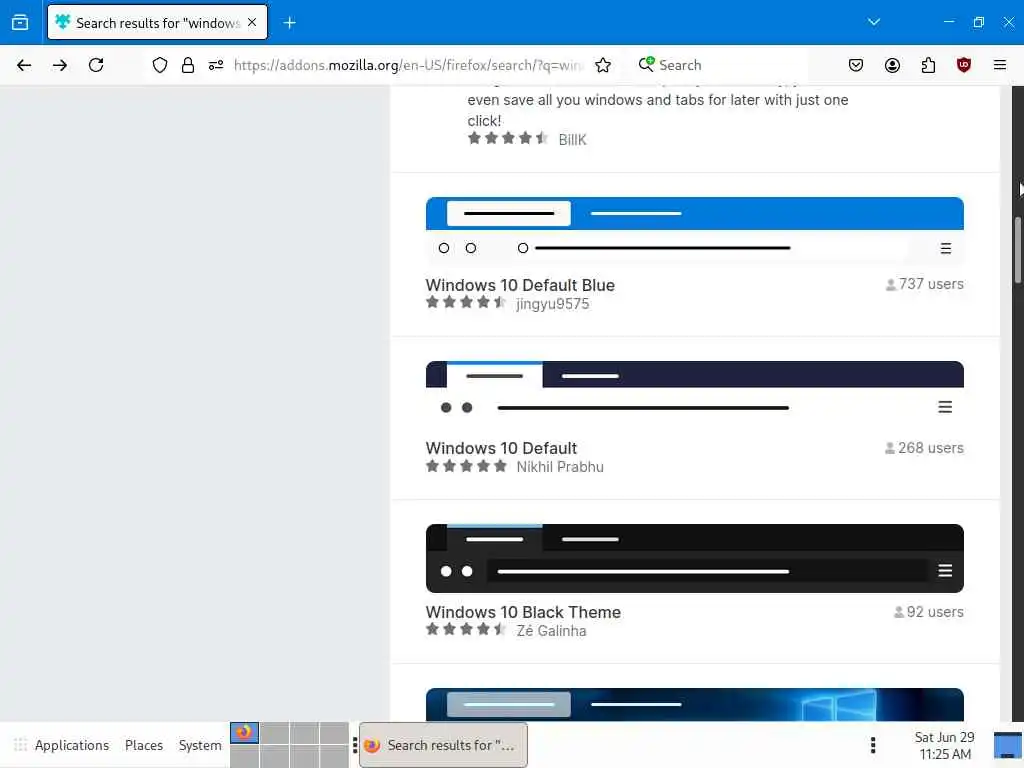Open the Extensions puzzle icon
This screenshot has height=768, width=1024.
pos(928,65)
